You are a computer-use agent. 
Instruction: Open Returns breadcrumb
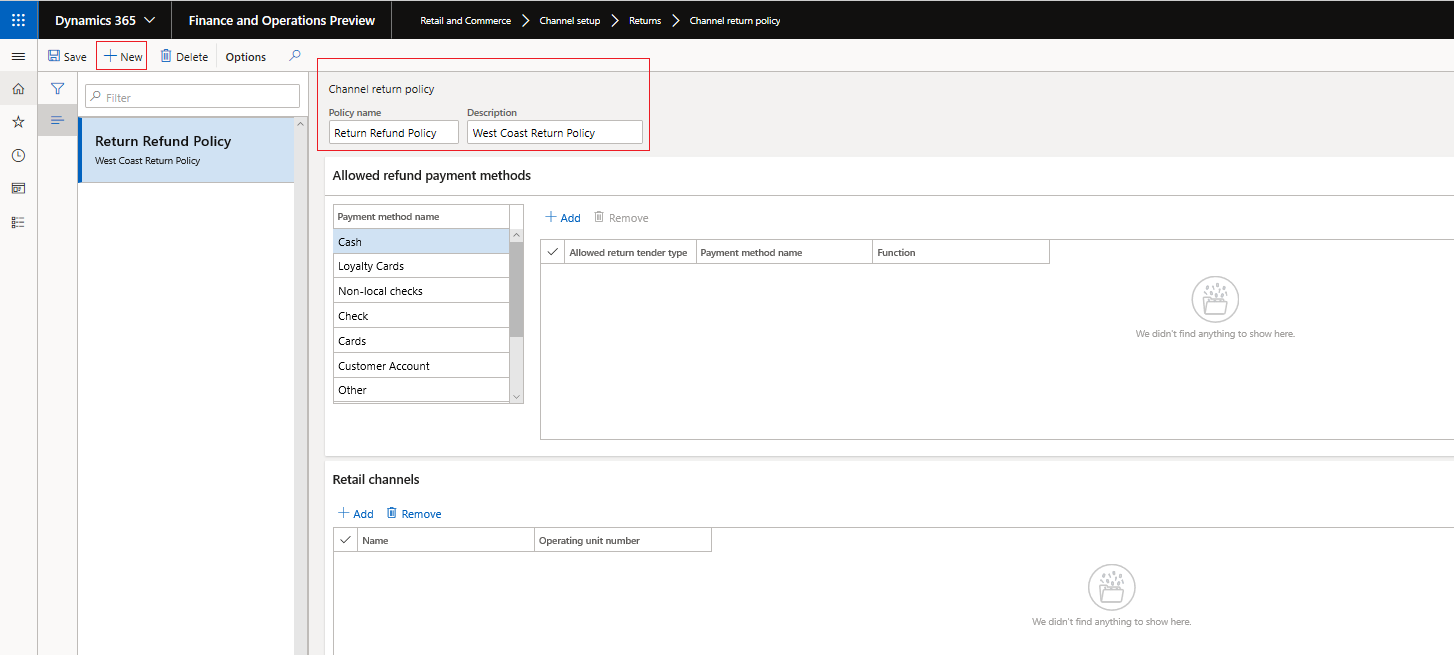645,20
